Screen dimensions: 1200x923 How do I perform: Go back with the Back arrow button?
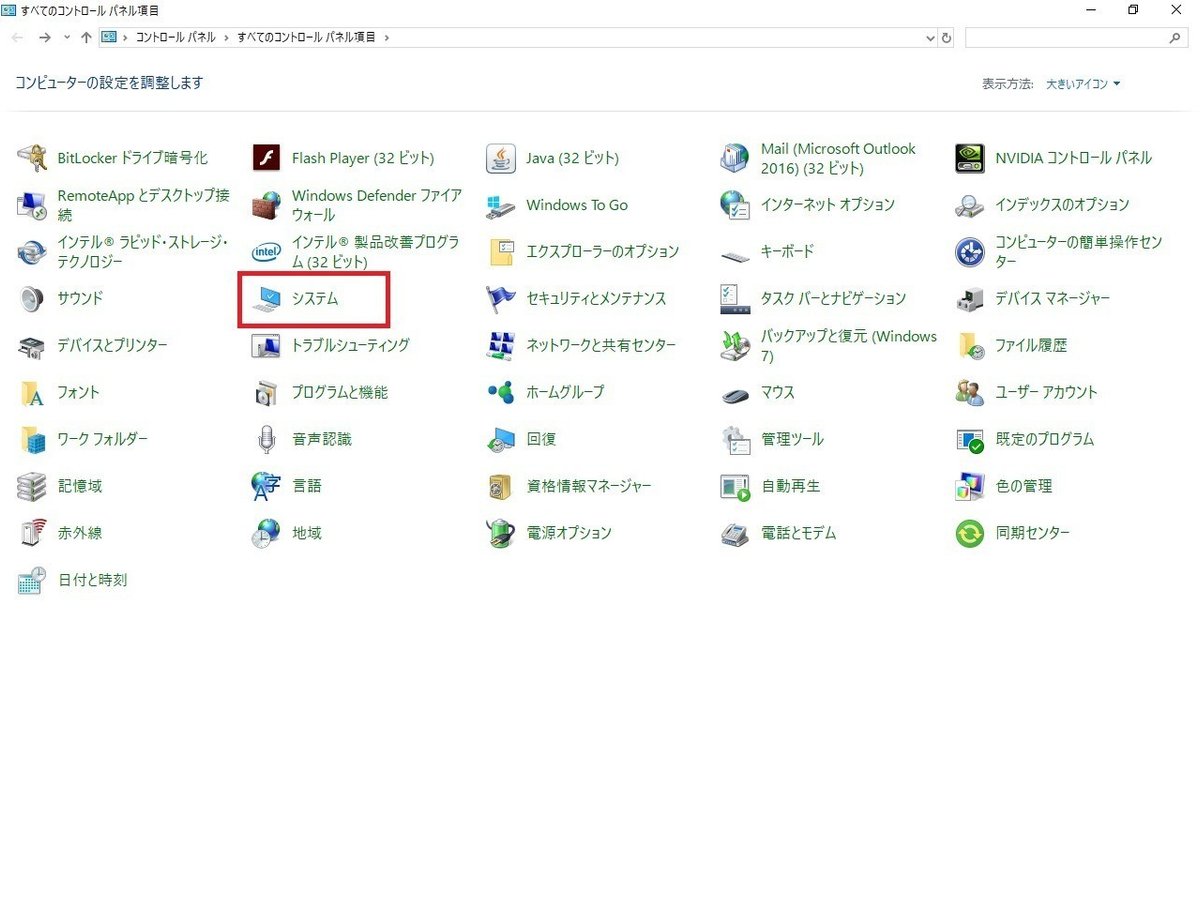[18, 38]
